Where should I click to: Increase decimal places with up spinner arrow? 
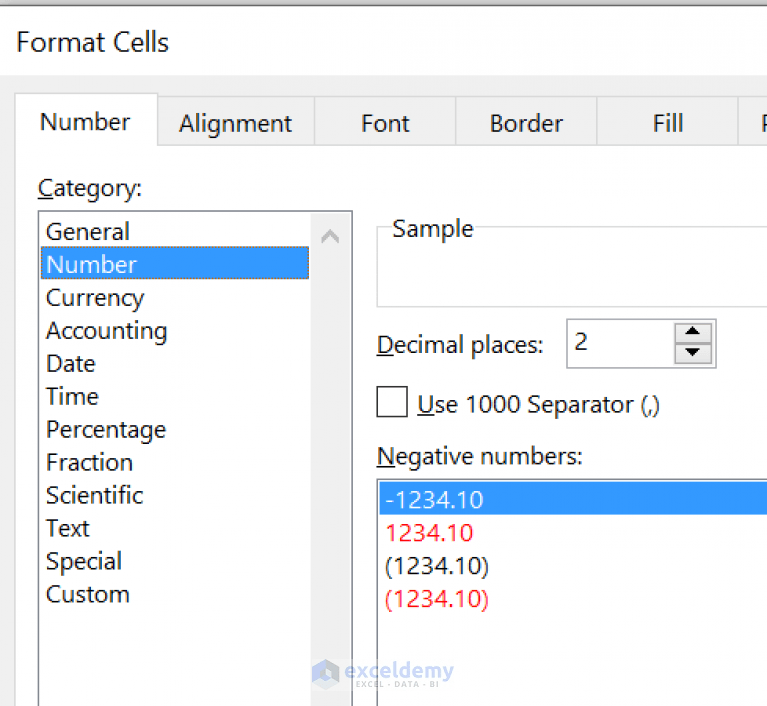(693, 334)
